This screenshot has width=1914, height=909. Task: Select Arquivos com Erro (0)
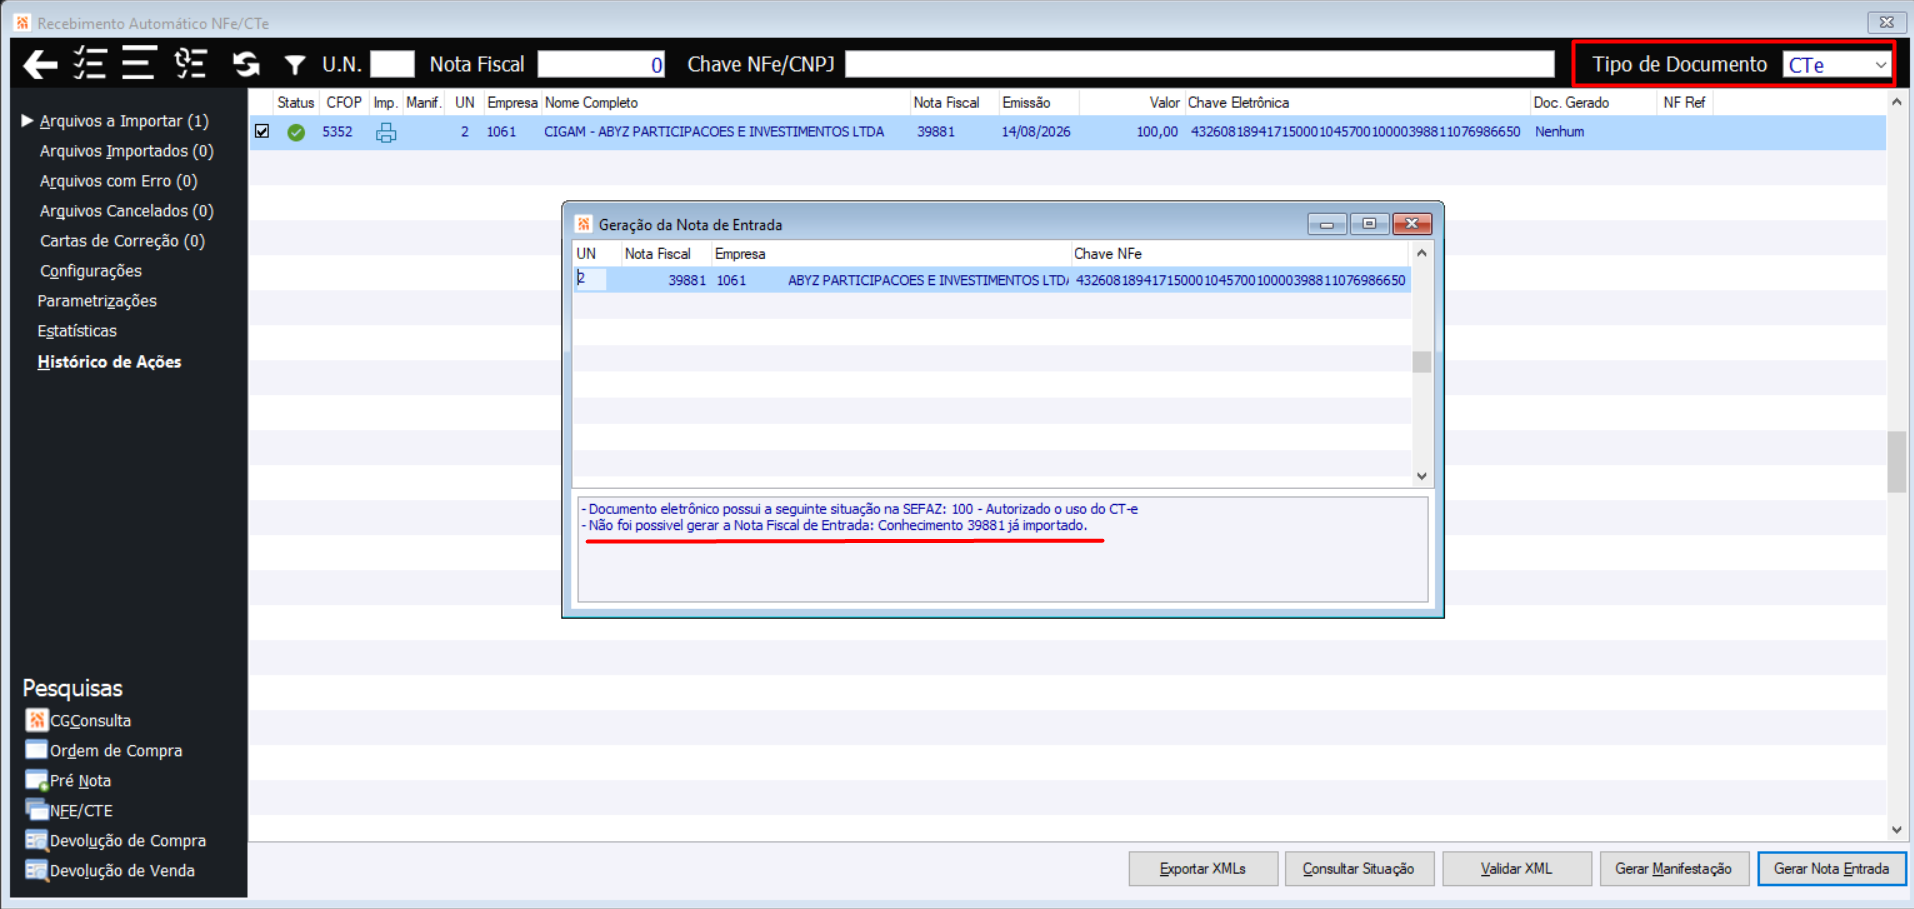point(118,181)
